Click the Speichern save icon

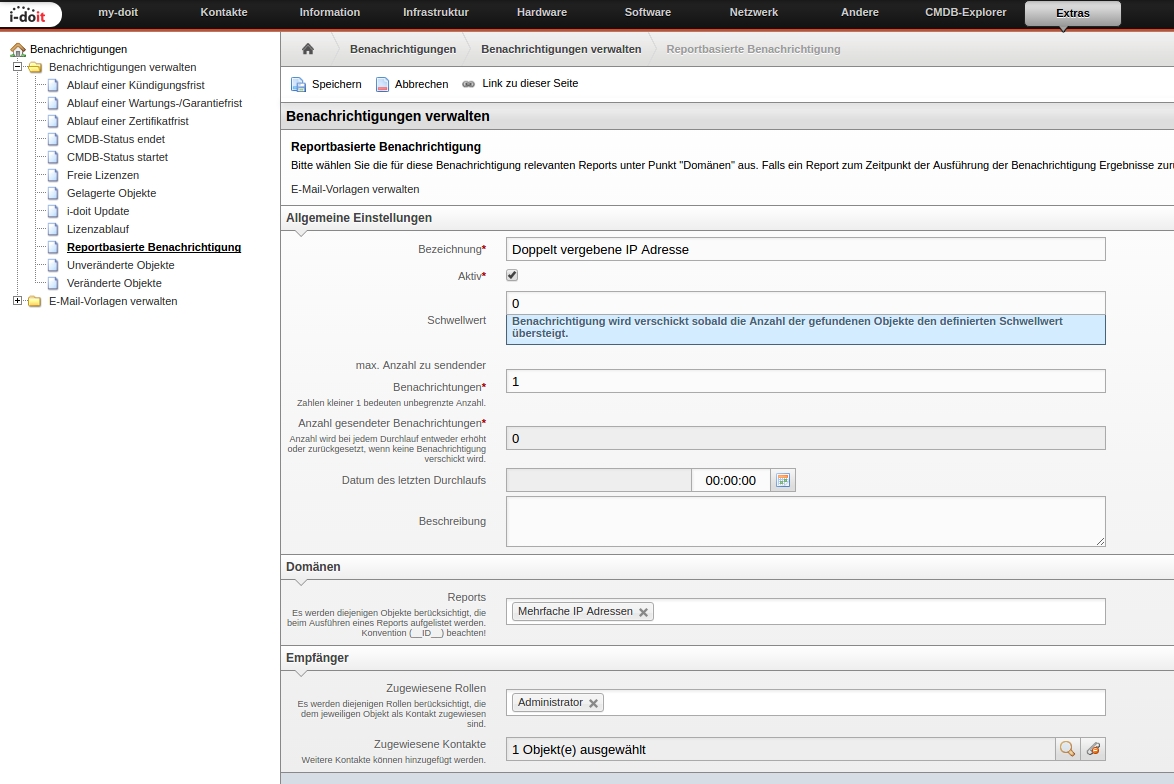[x=299, y=84]
